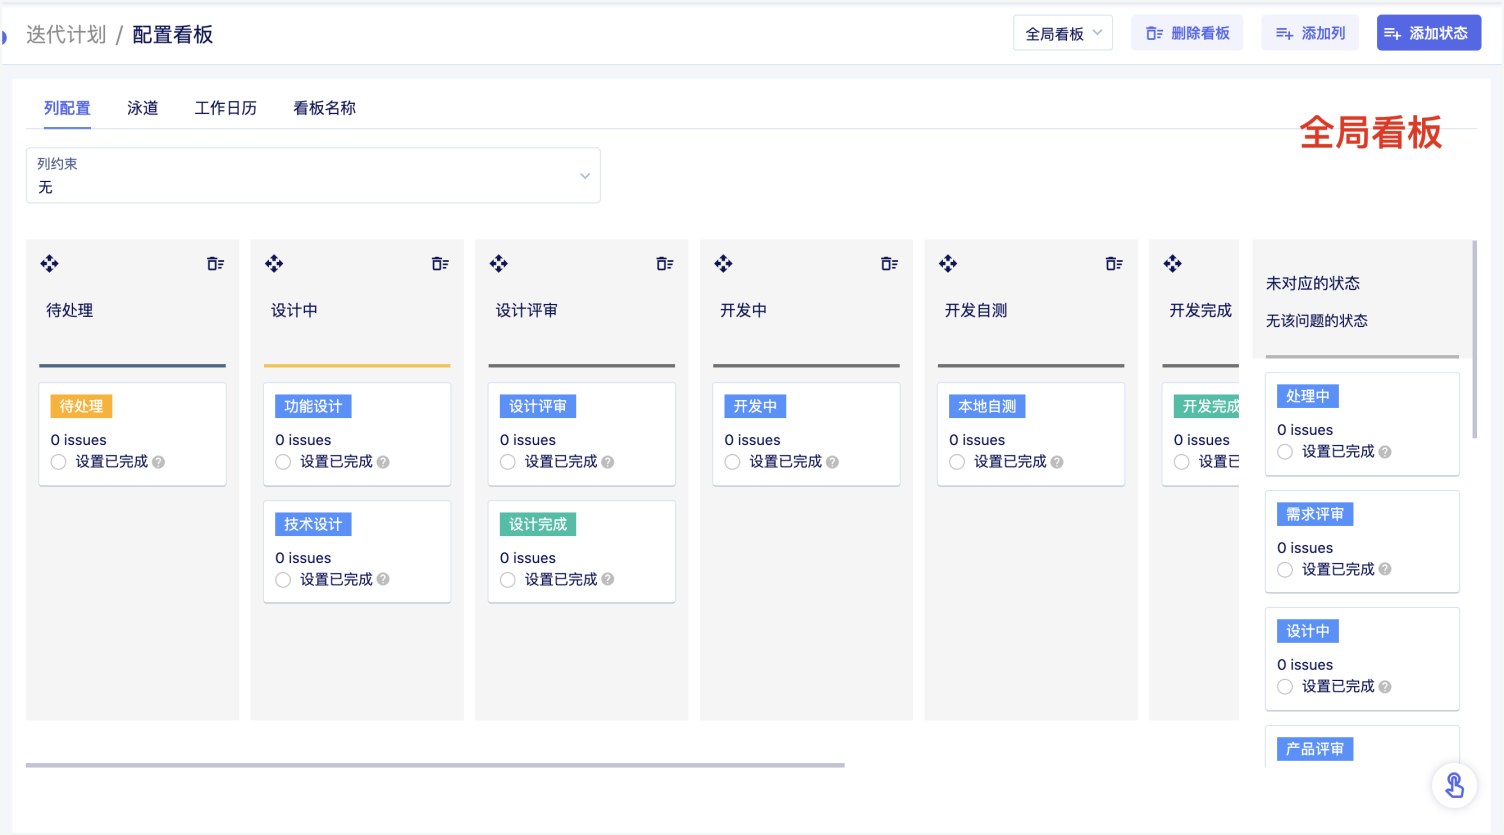
Task: Open the 工作日历 tab
Action: click(226, 108)
